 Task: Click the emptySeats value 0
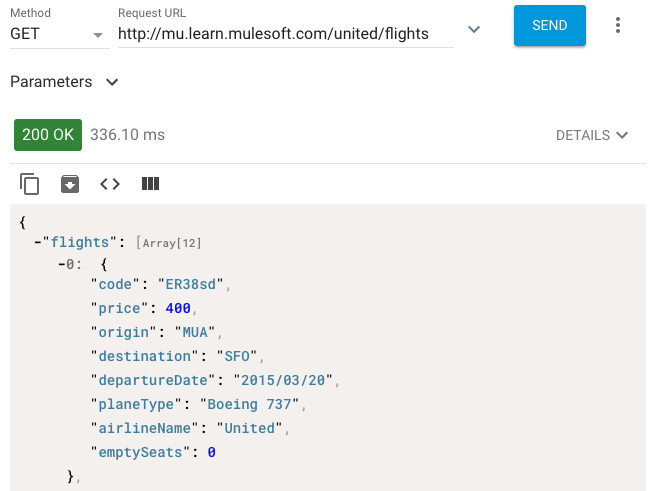(212, 452)
